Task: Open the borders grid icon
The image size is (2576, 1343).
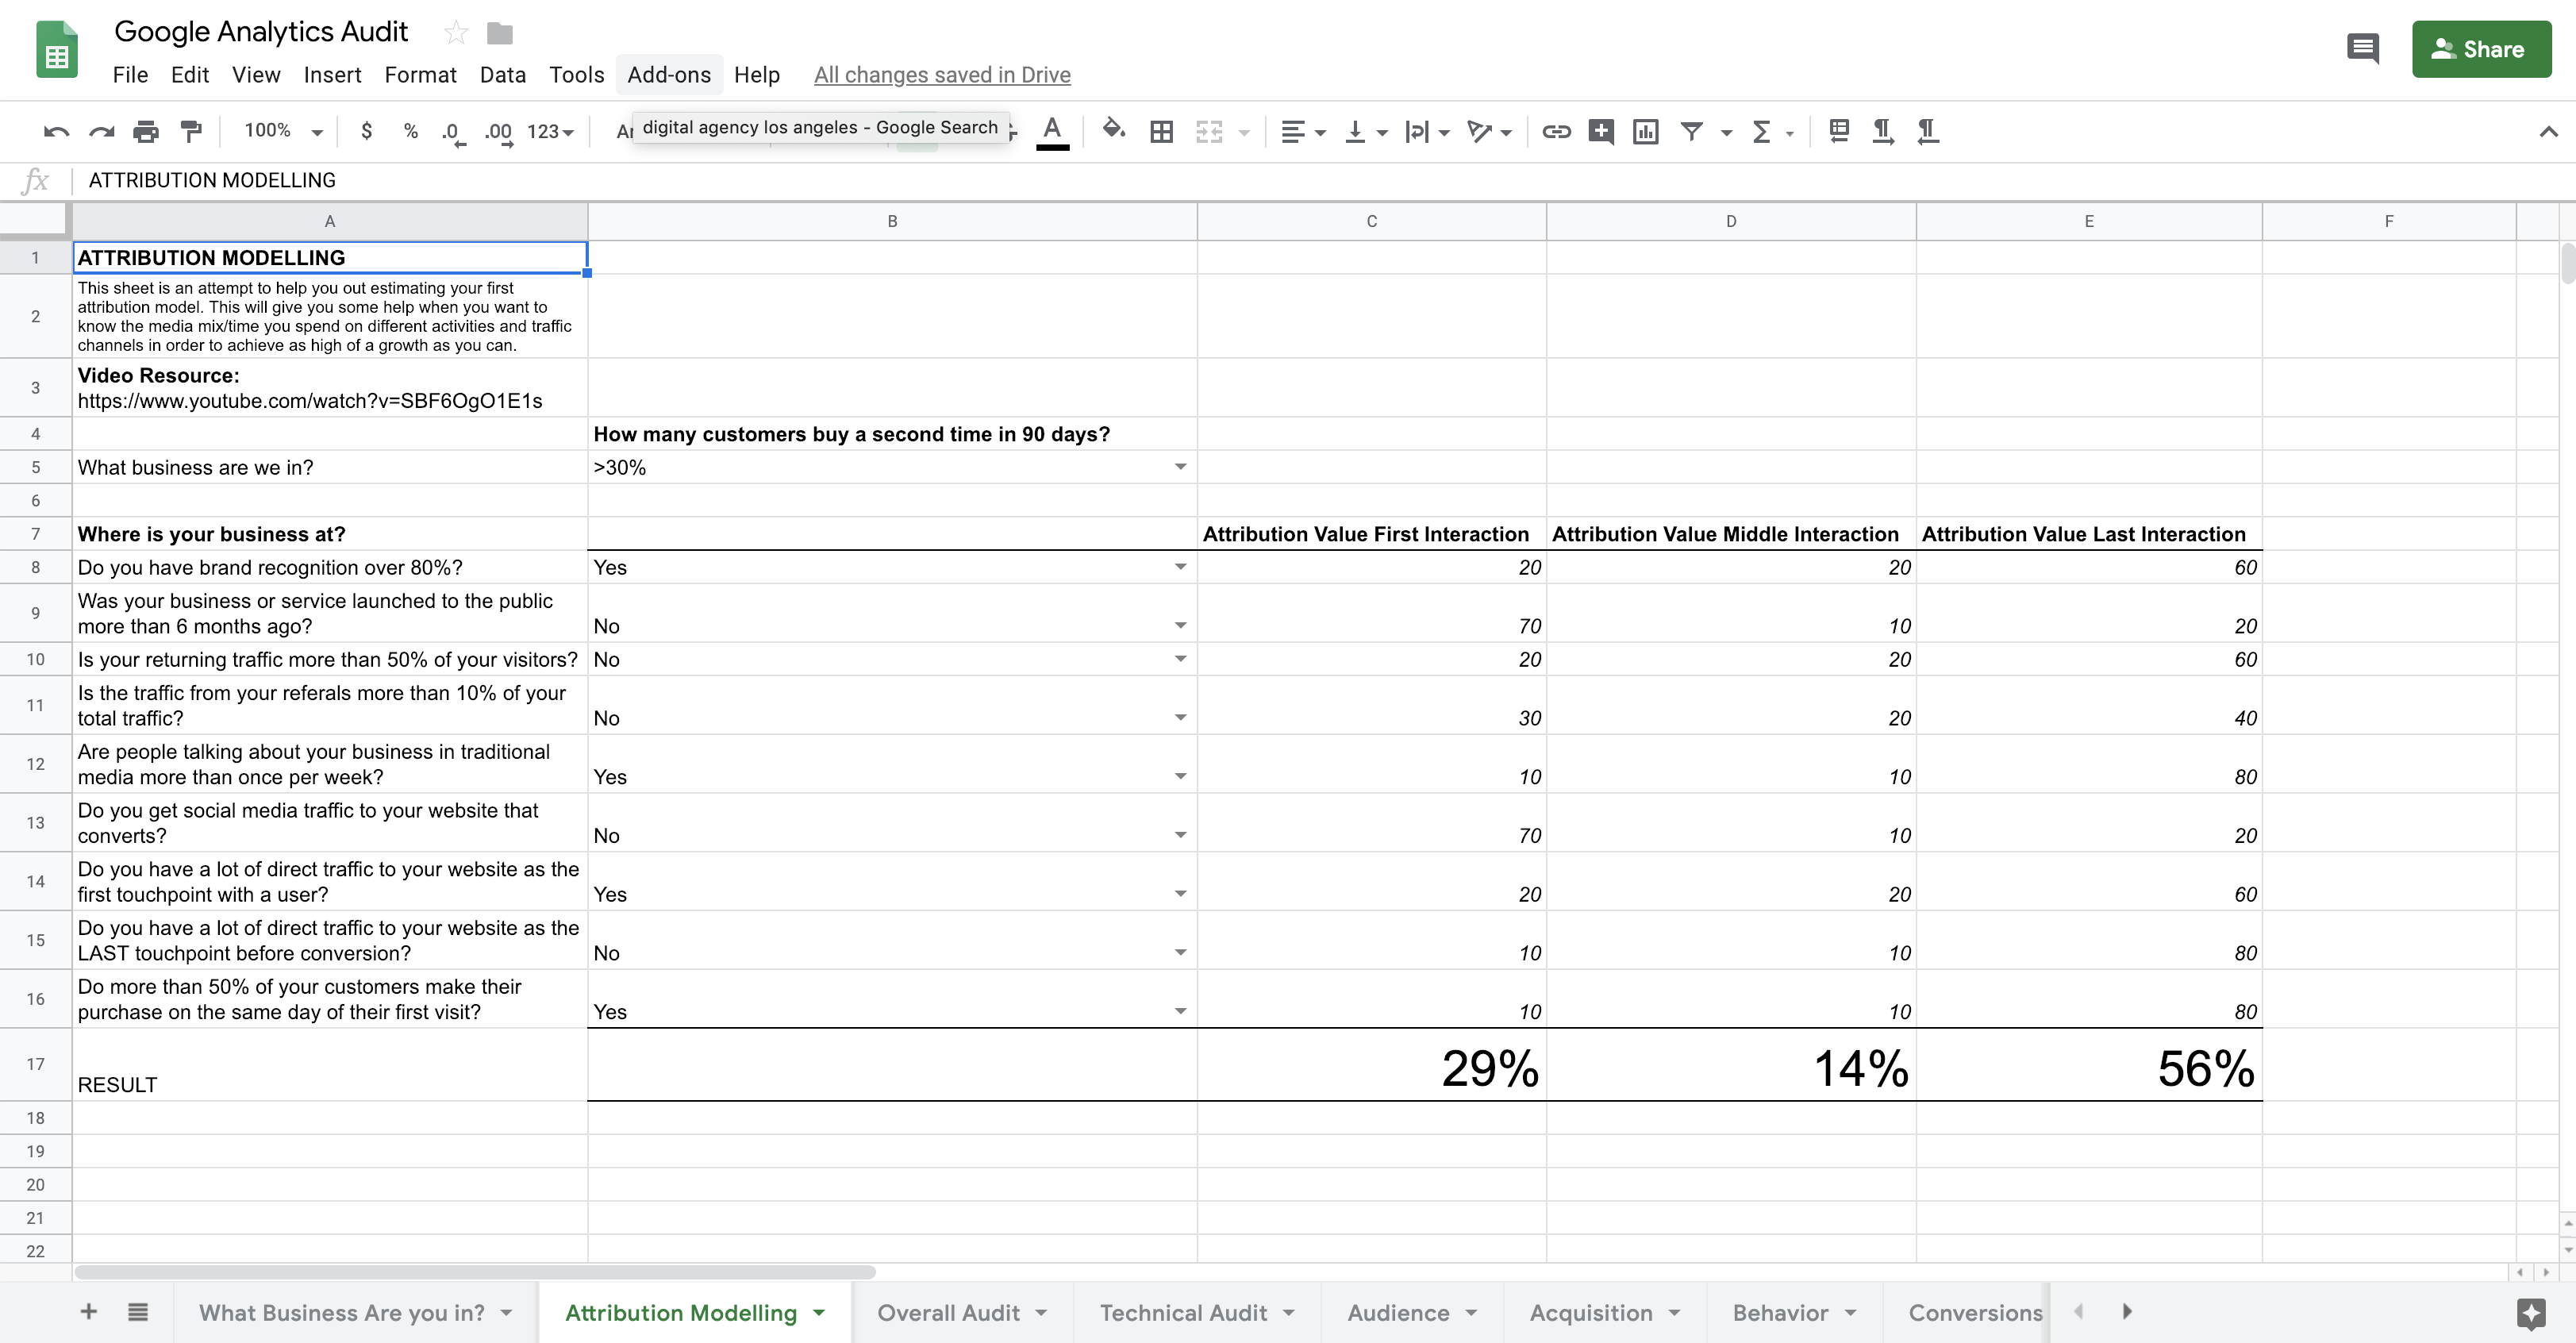Action: pos(1161,131)
